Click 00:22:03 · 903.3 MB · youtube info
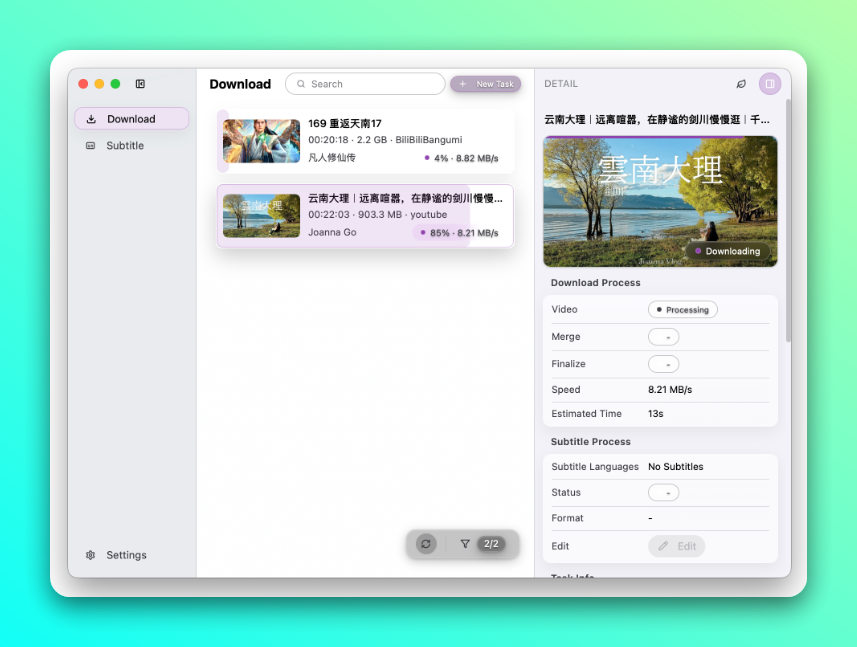857x647 pixels. click(x=378, y=215)
